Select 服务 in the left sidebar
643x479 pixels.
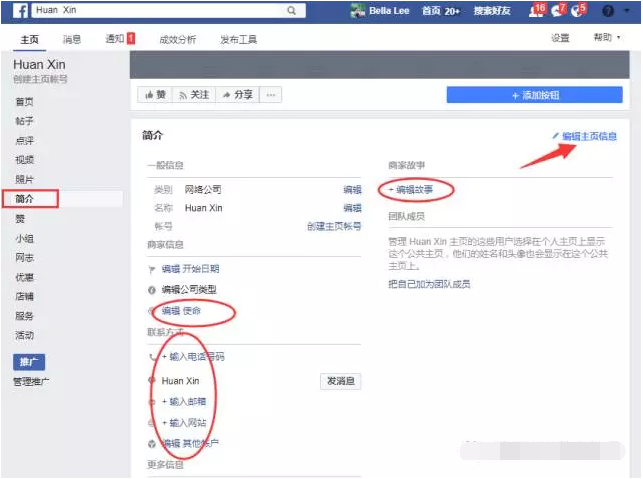24,316
